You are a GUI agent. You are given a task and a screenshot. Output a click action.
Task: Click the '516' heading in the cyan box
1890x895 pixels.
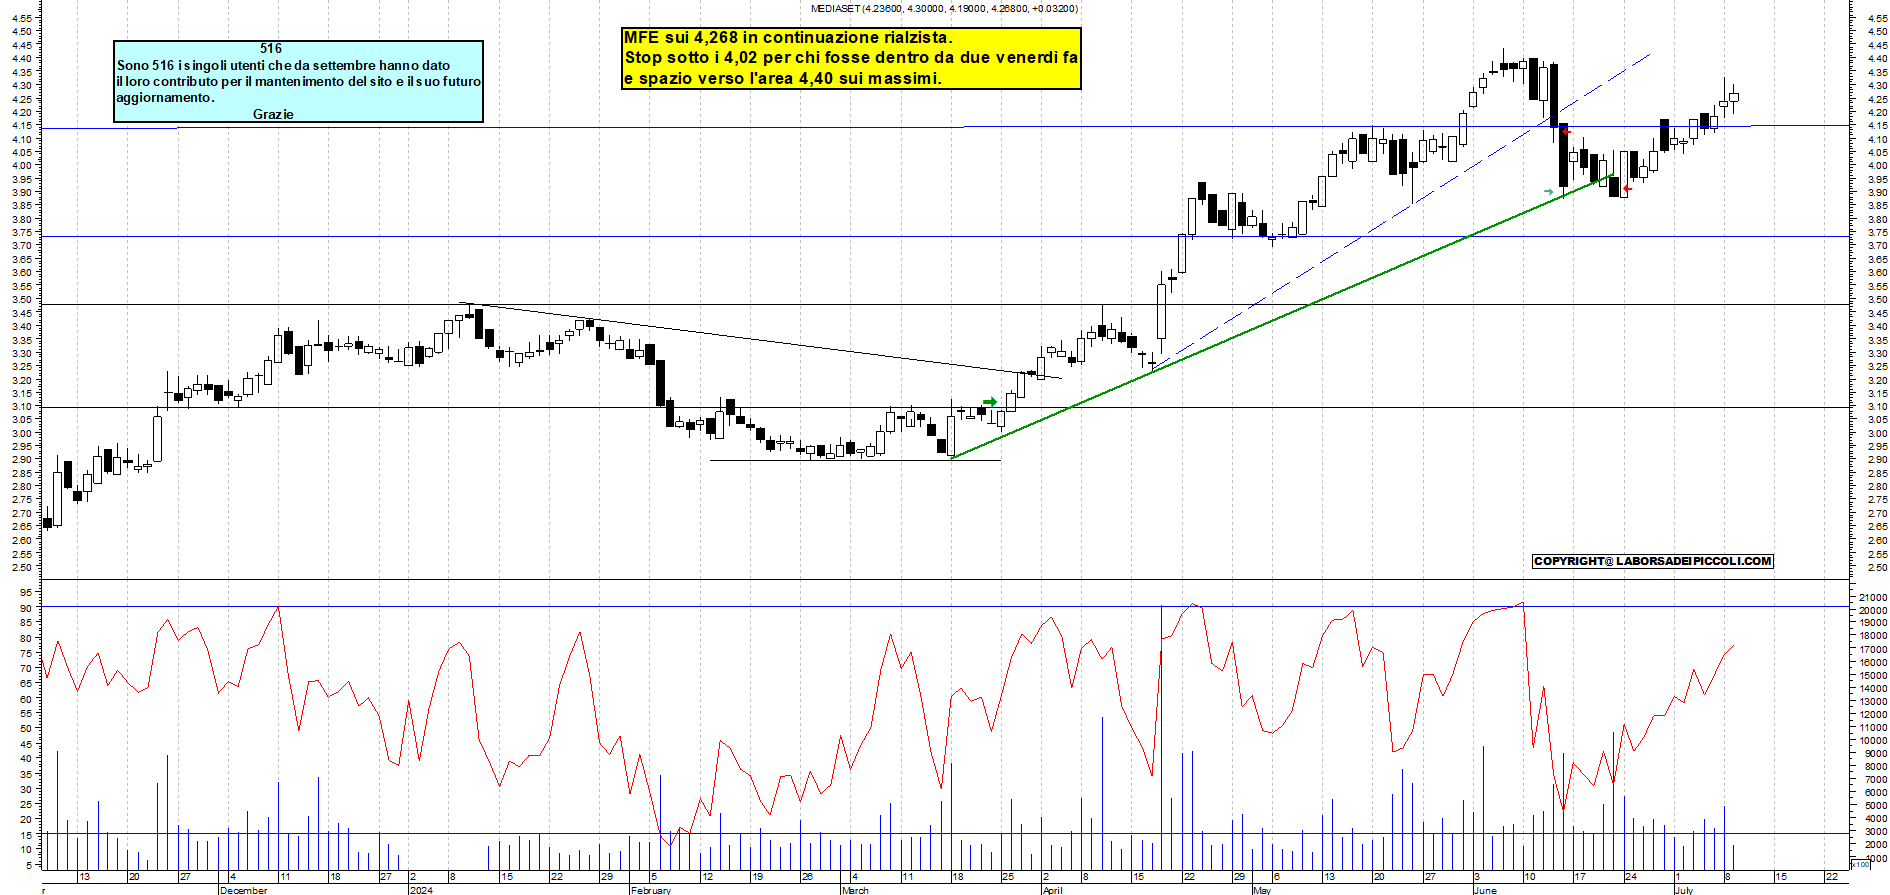click(271, 48)
